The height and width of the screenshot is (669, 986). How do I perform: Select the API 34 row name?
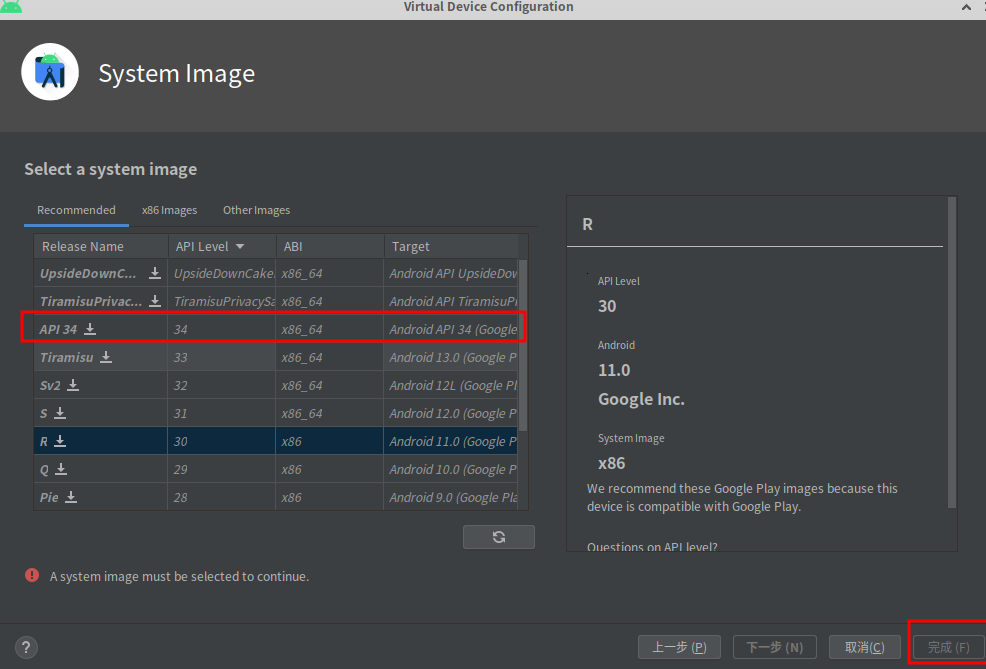pos(58,329)
